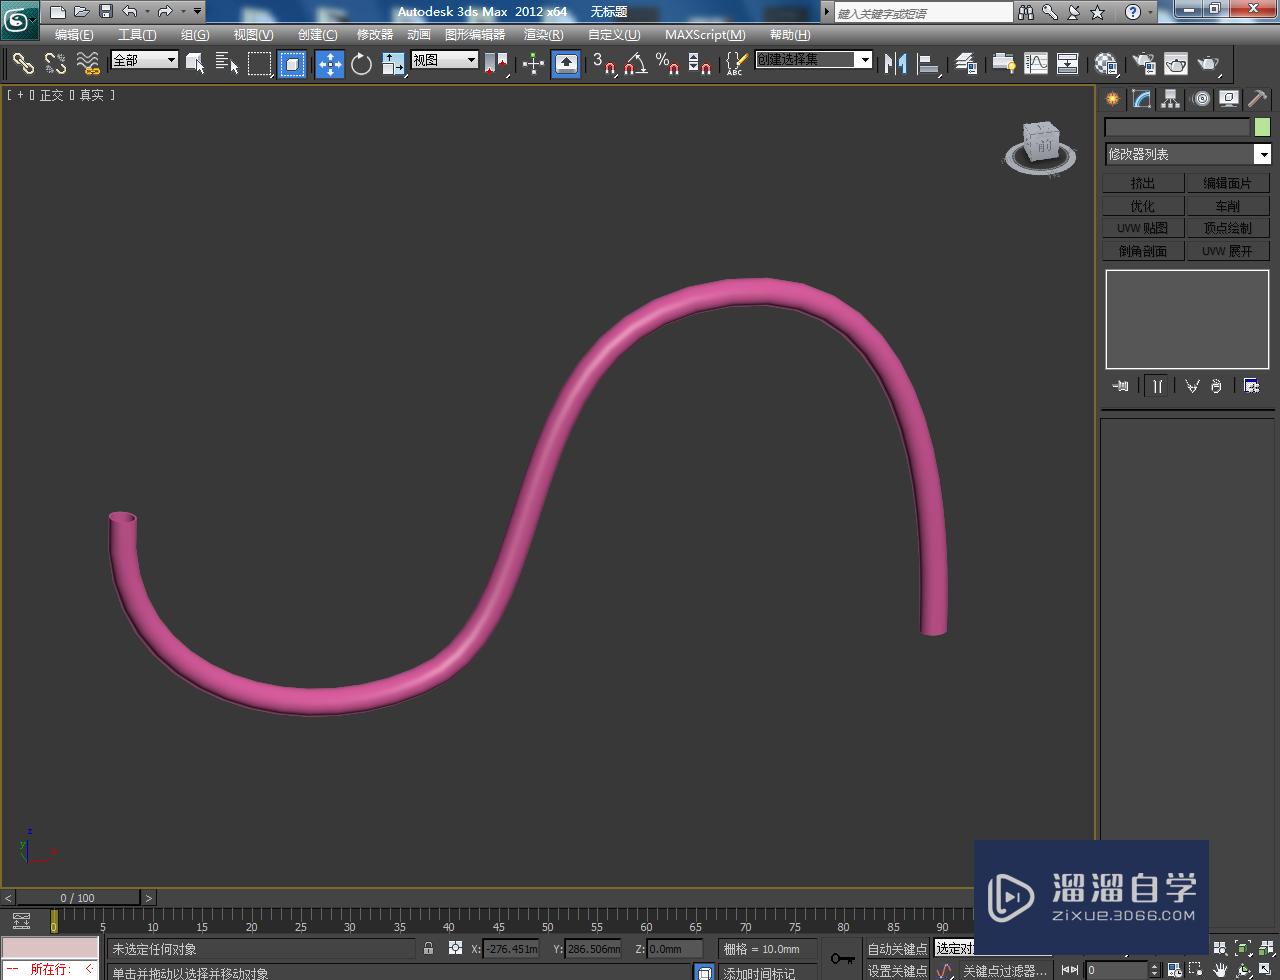Click the 倒角剖面 modifier button
This screenshot has width=1280, height=980.
1143,251
